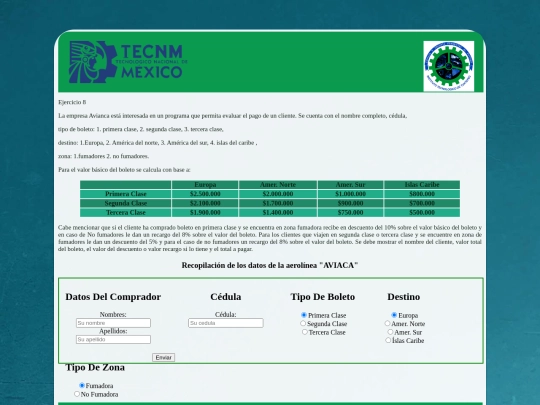
Task: Click the Recopilación de los datos title
Action: (x=270, y=266)
